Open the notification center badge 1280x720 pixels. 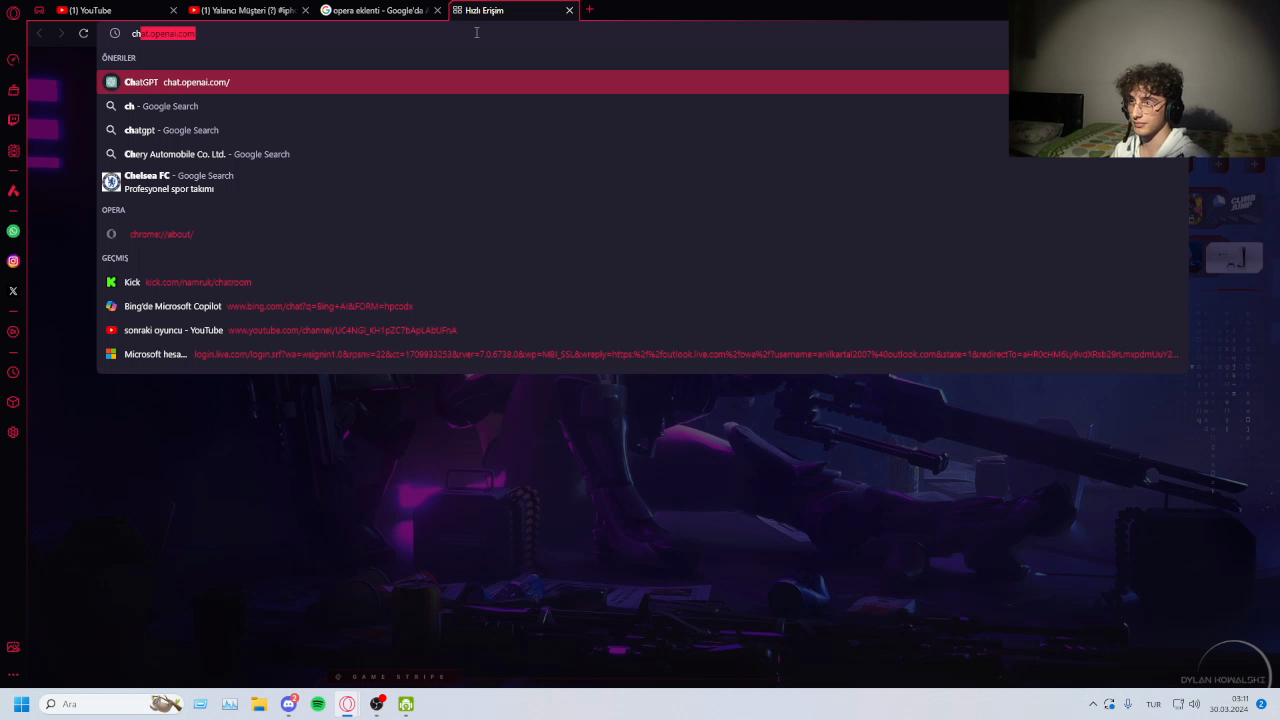[1261, 704]
